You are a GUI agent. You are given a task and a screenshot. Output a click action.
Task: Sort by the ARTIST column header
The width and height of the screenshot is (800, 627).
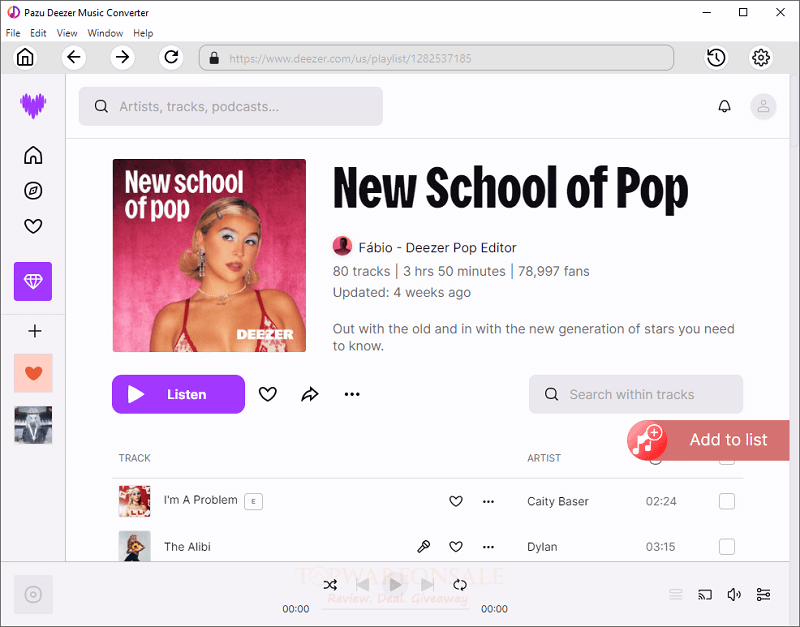(x=544, y=458)
